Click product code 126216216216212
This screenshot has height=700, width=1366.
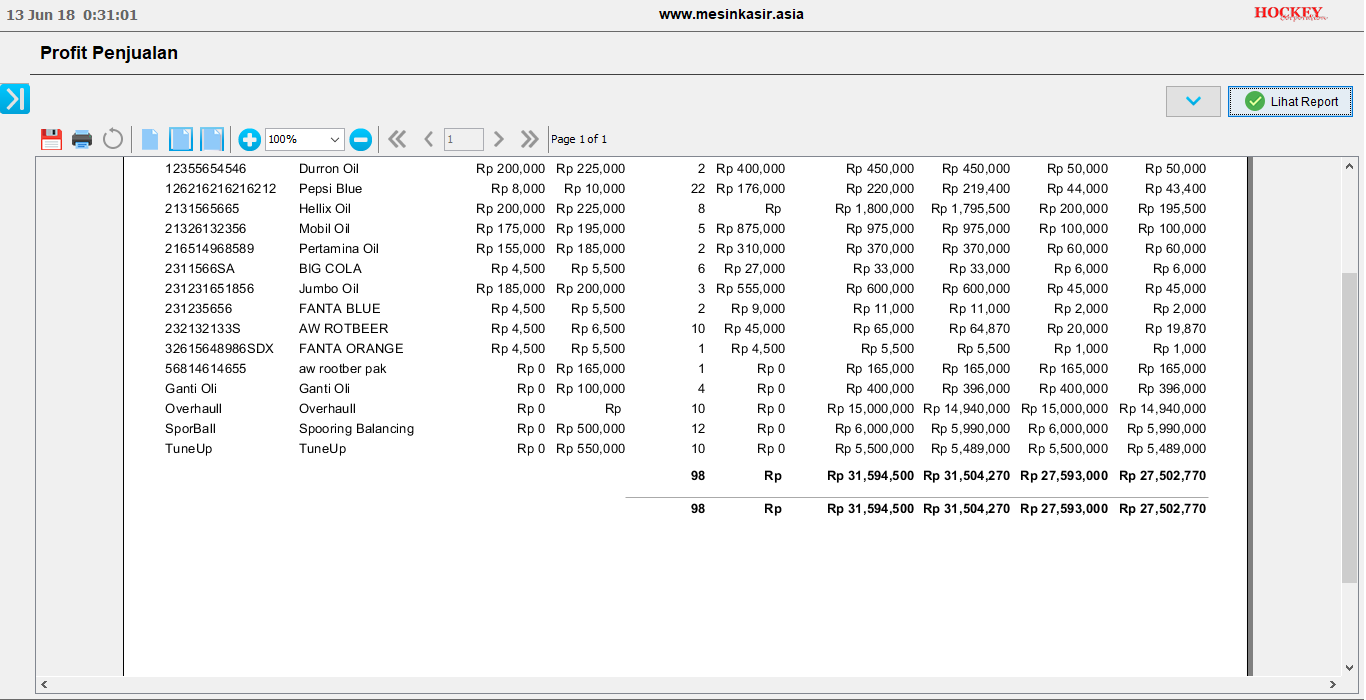click(221, 189)
